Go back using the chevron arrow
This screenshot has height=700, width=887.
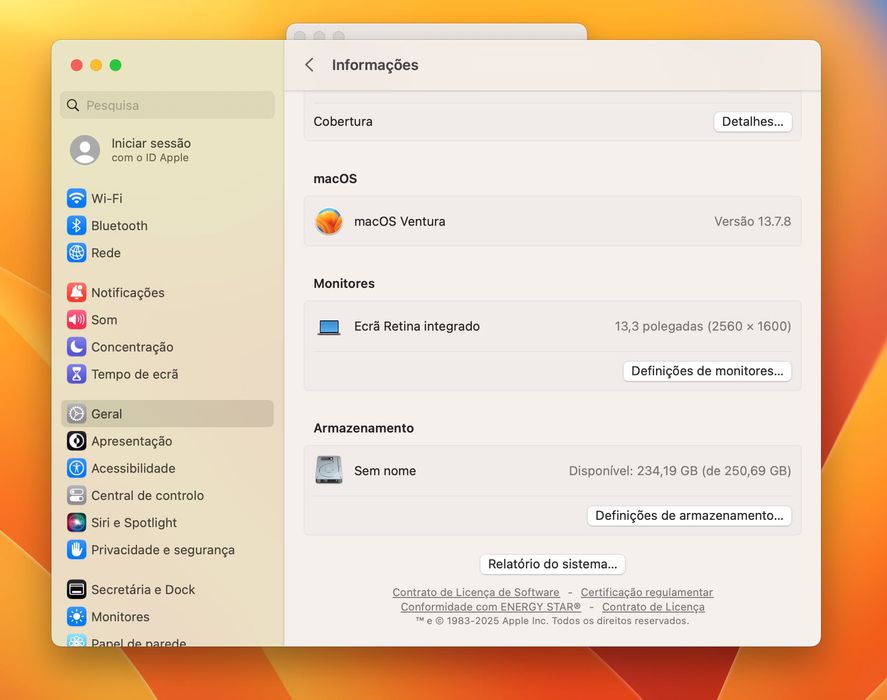(309, 65)
